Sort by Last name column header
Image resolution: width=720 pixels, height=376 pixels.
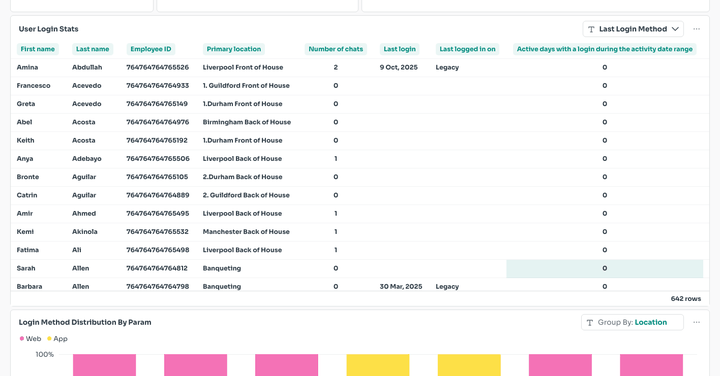[92, 49]
